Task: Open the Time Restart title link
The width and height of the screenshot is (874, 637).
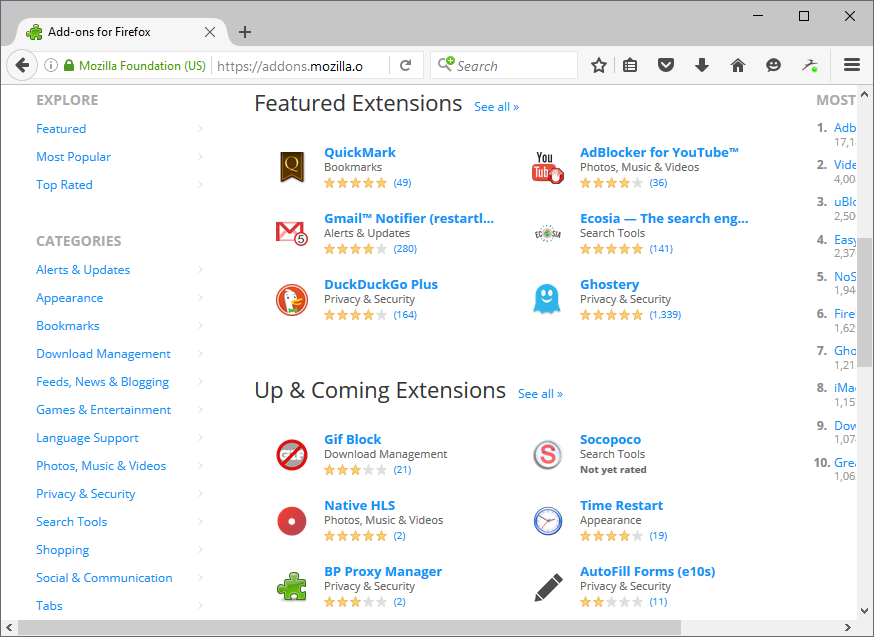Action: pos(621,505)
